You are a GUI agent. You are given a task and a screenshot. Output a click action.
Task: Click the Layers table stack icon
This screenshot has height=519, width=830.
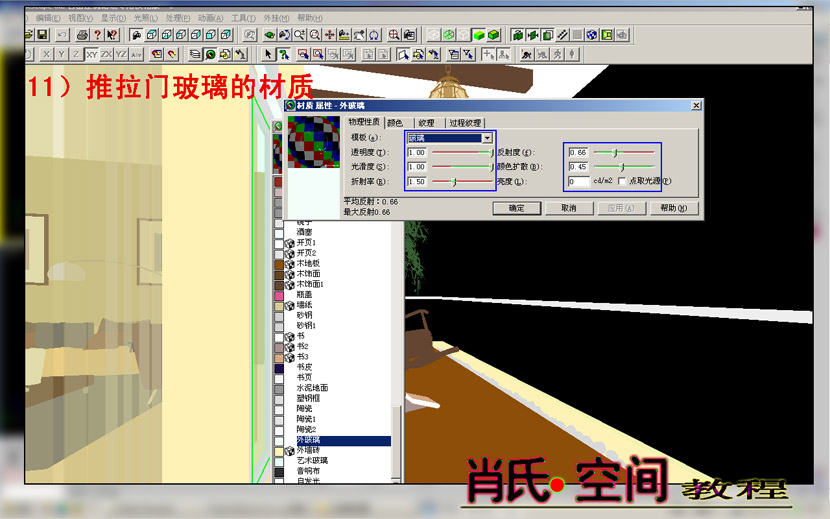195,54
